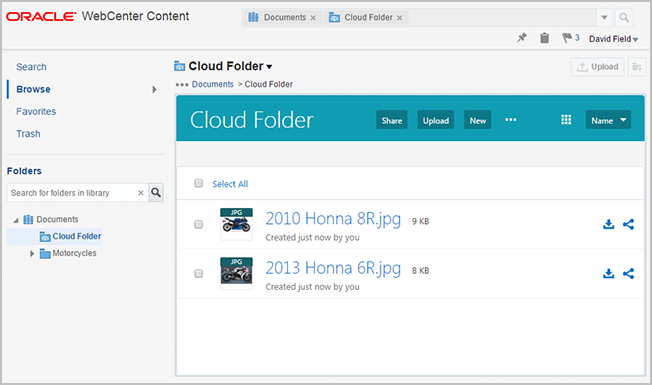Tick checkbox for 2010 Honna 8R.jpg
This screenshot has height=385, width=652.
199,225
